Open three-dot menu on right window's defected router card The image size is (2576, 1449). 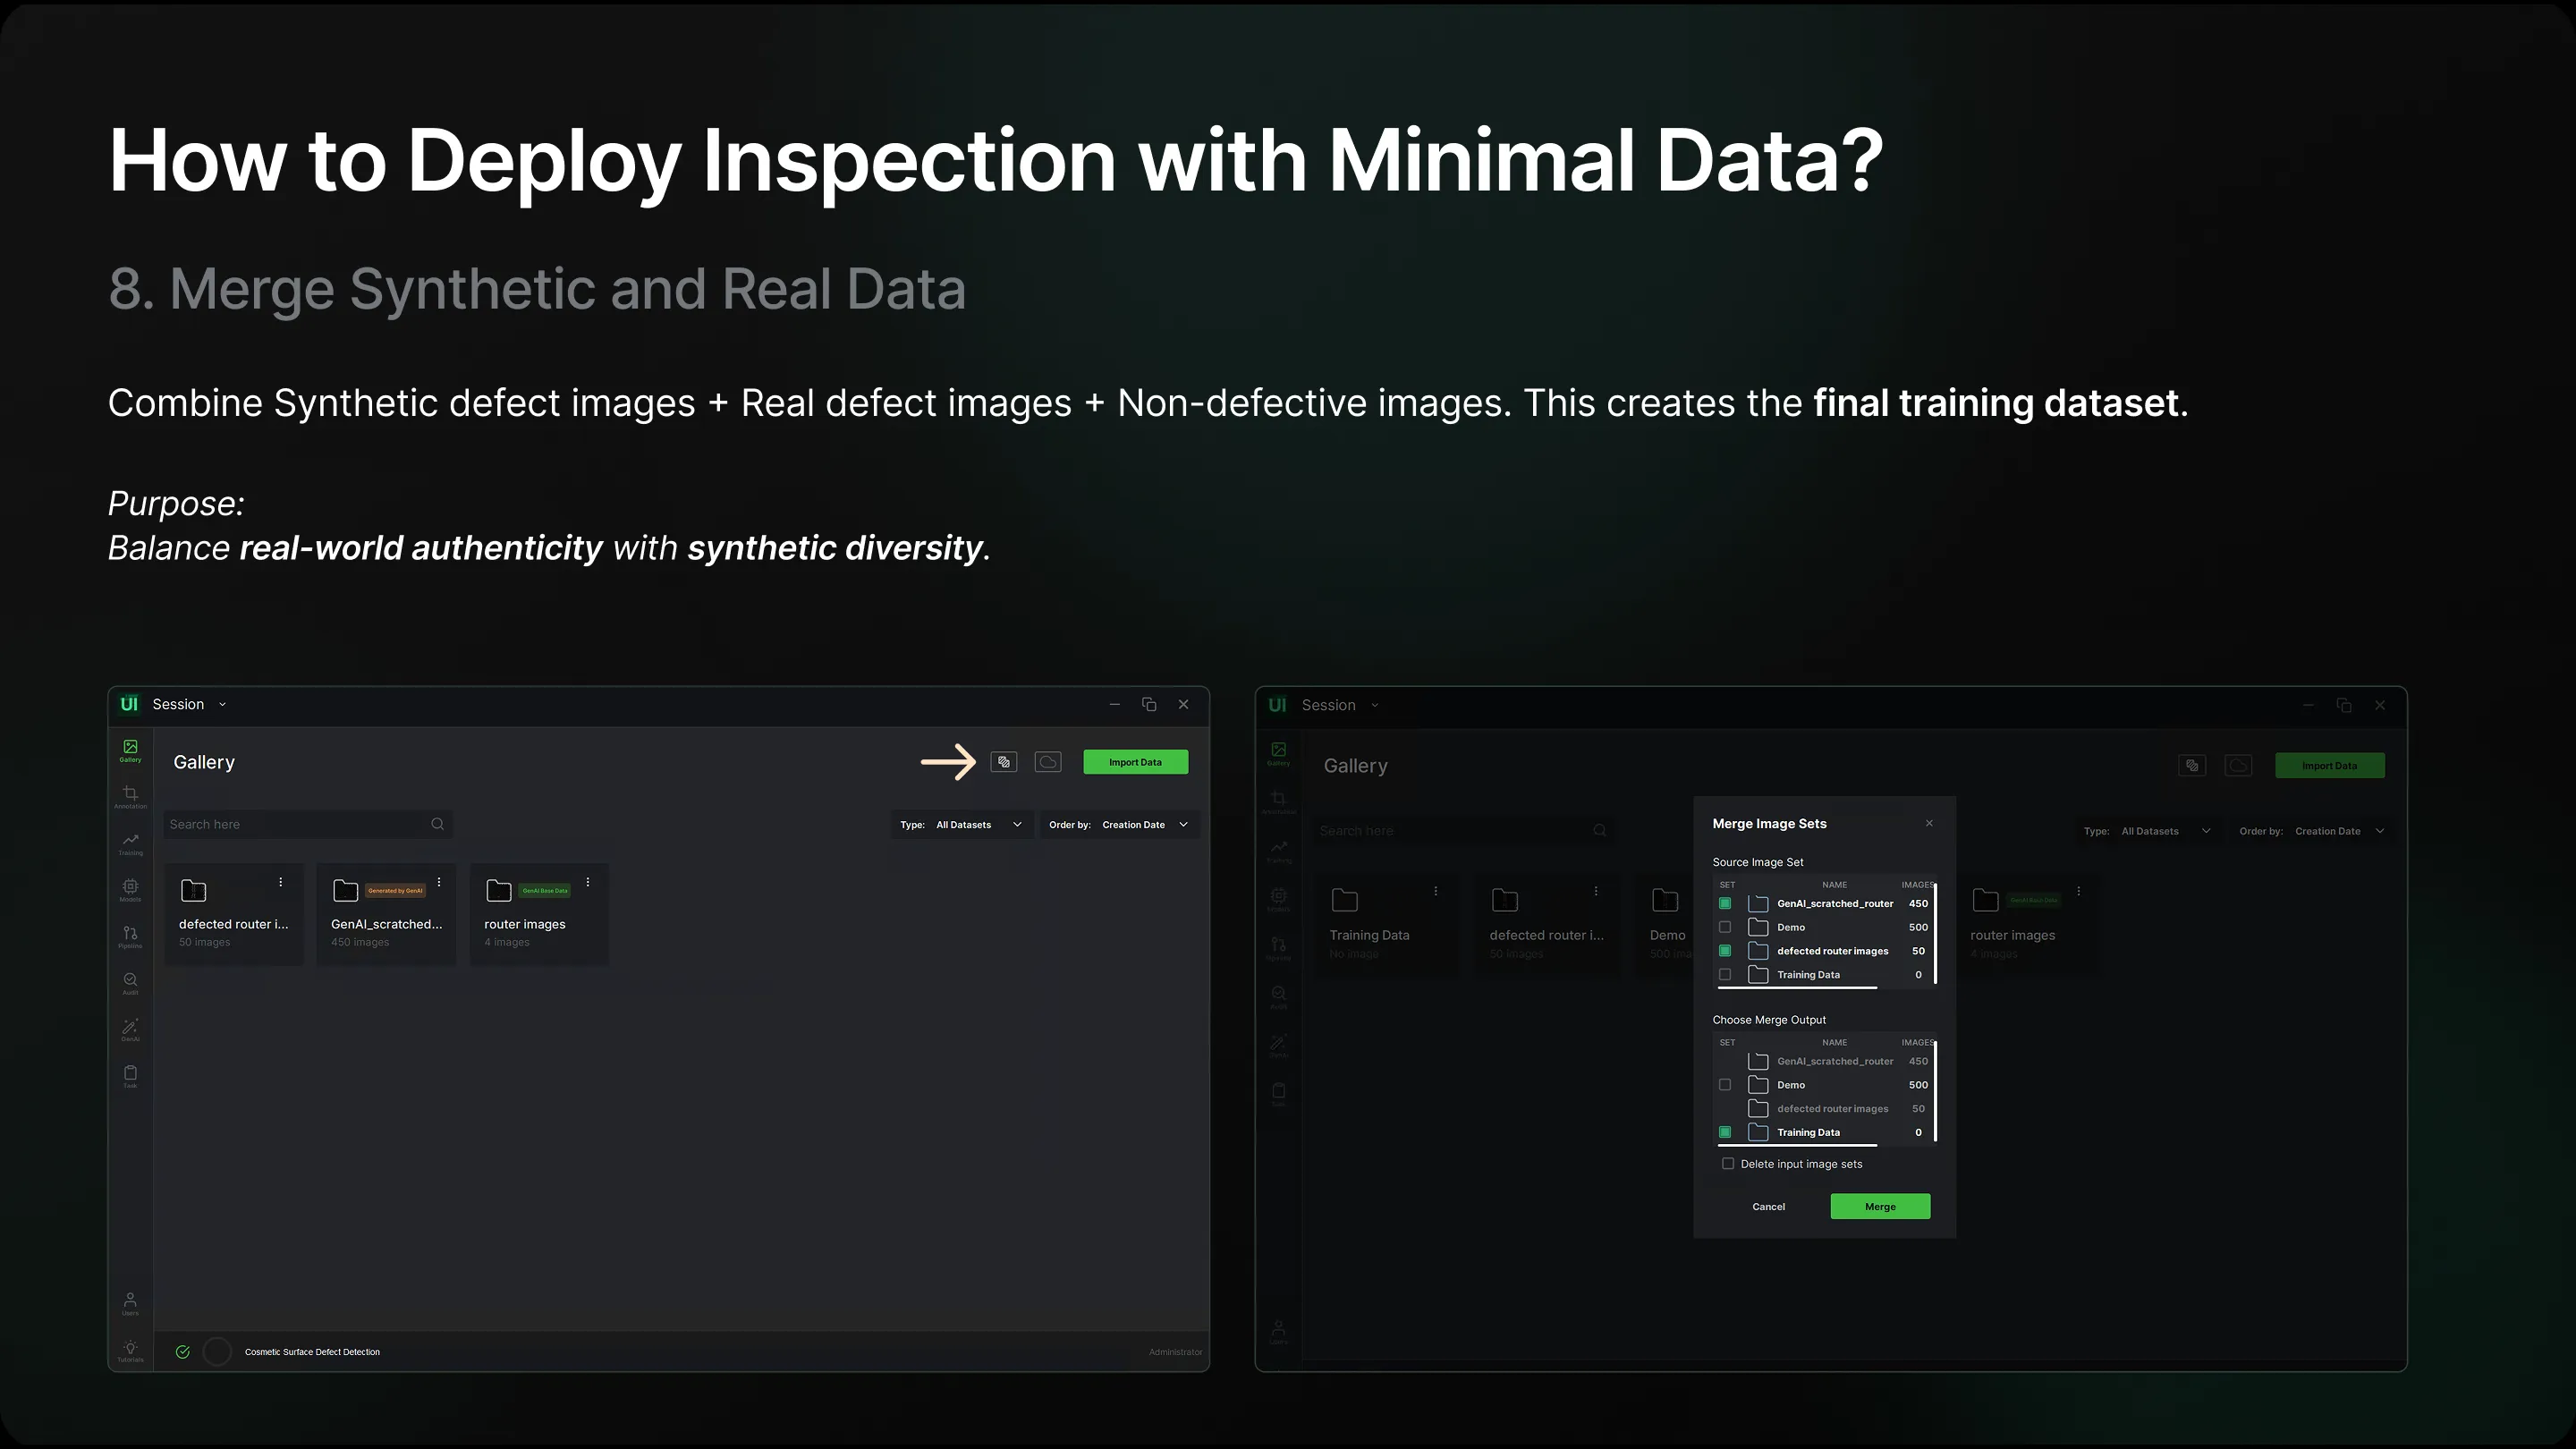point(1596,891)
